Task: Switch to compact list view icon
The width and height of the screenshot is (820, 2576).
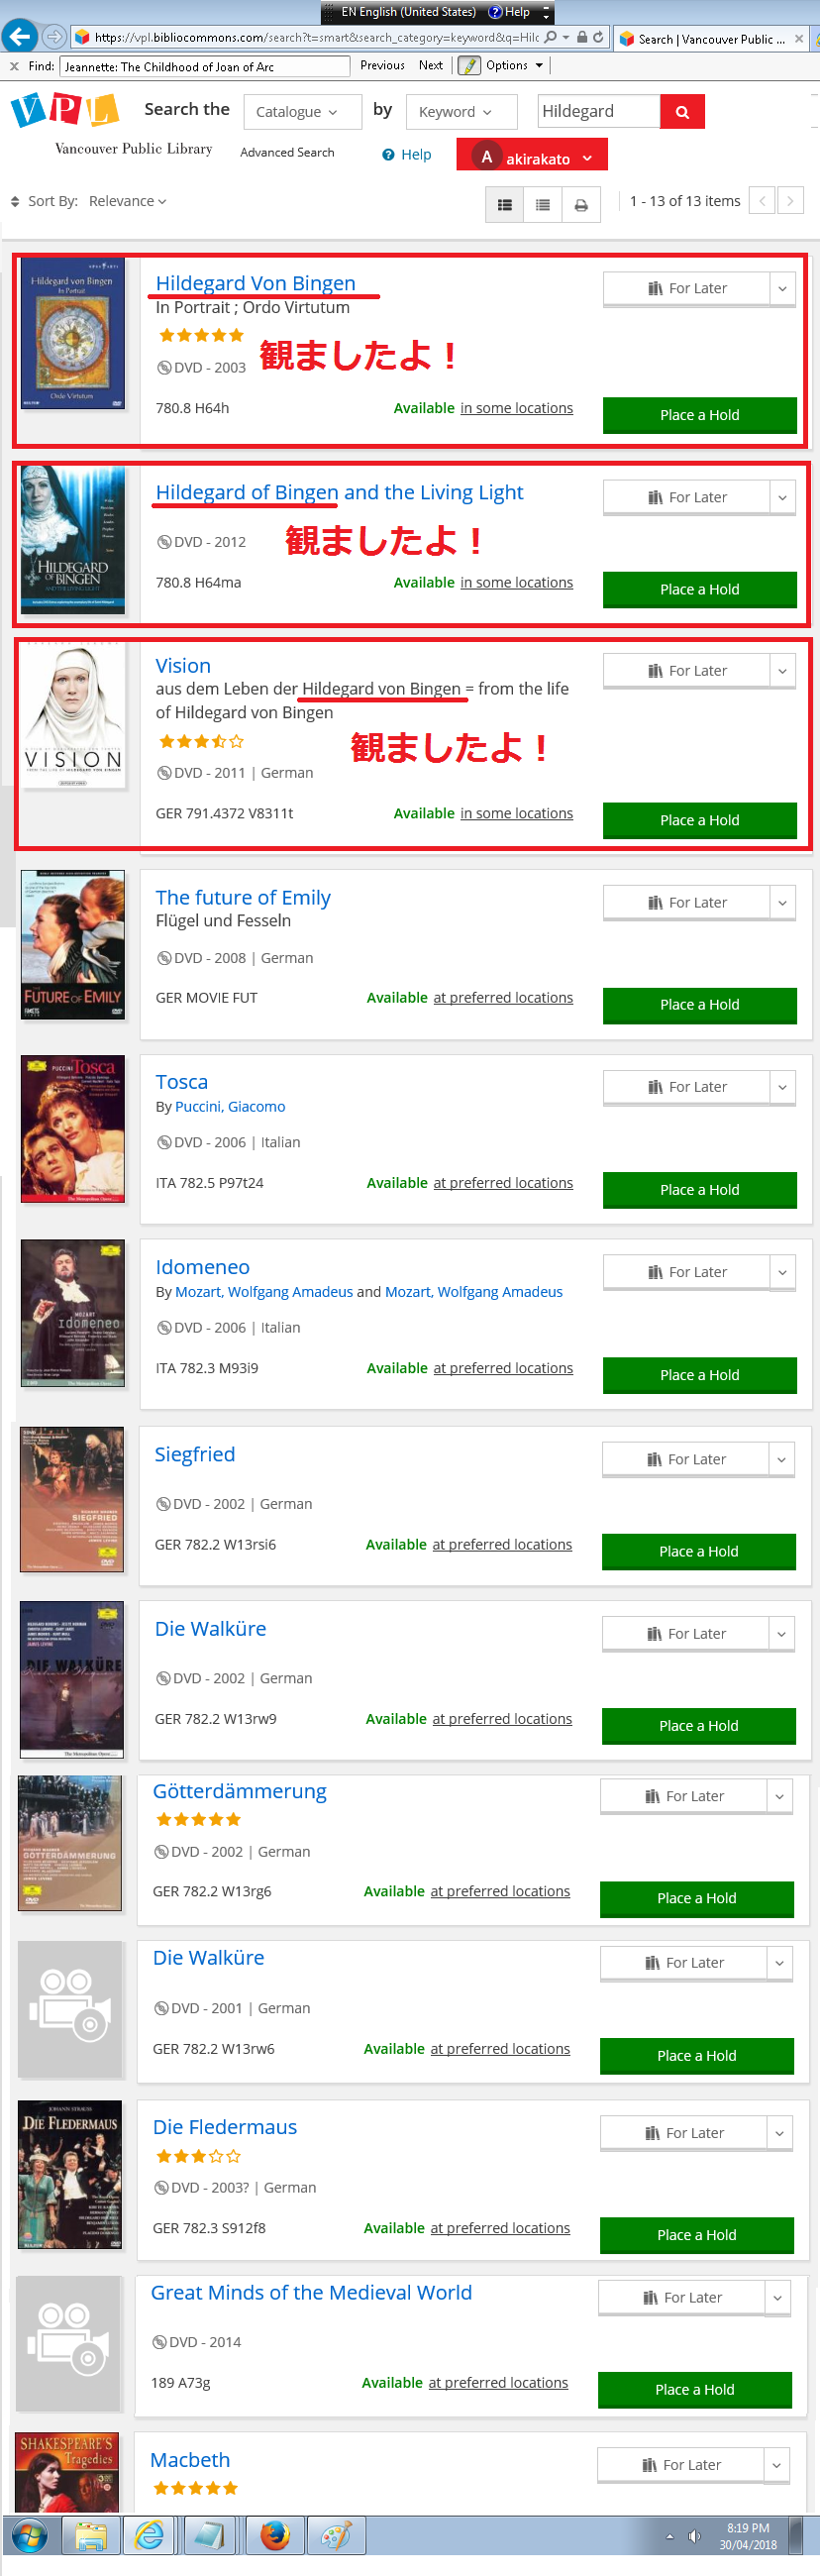Action: [543, 204]
